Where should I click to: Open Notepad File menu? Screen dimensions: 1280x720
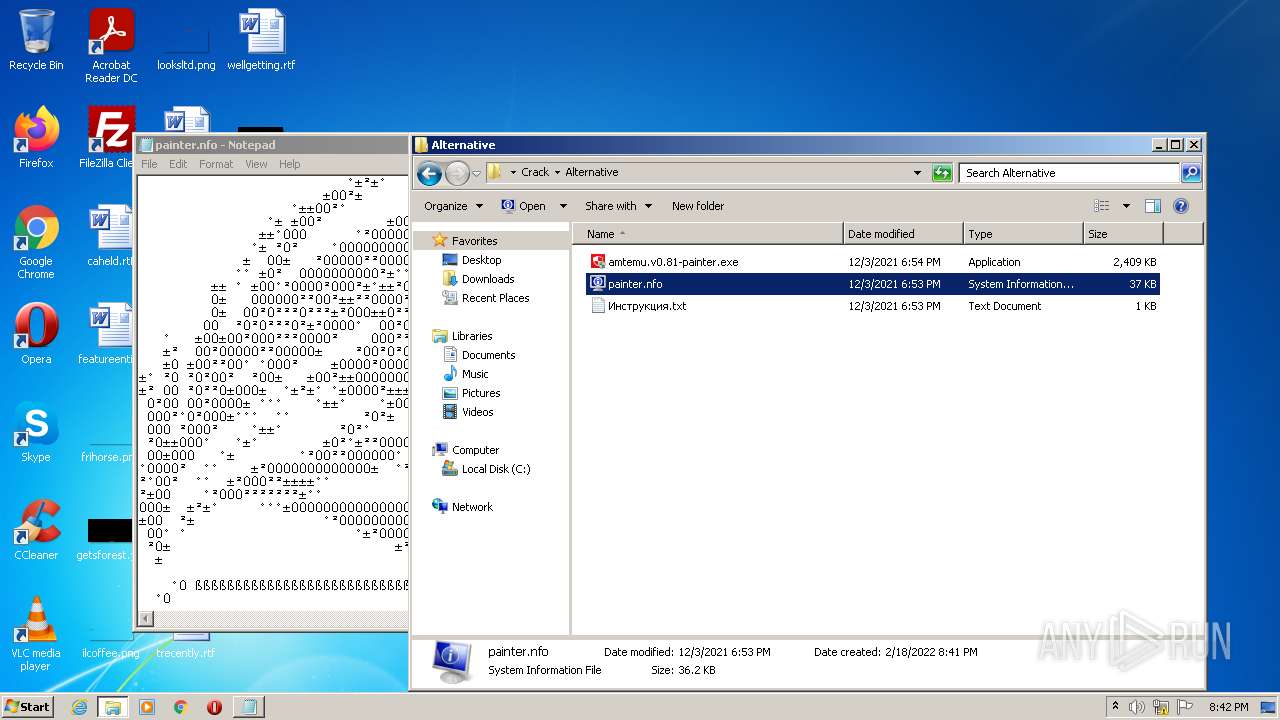click(x=149, y=164)
